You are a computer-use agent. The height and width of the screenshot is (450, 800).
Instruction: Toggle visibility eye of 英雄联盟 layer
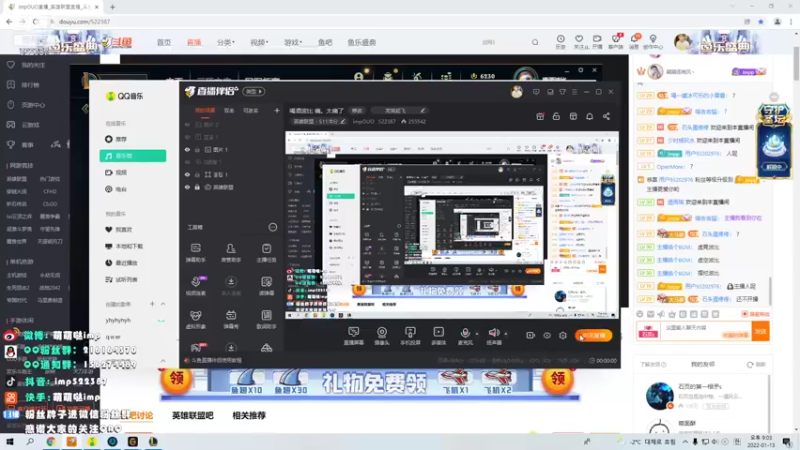click(x=187, y=187)
